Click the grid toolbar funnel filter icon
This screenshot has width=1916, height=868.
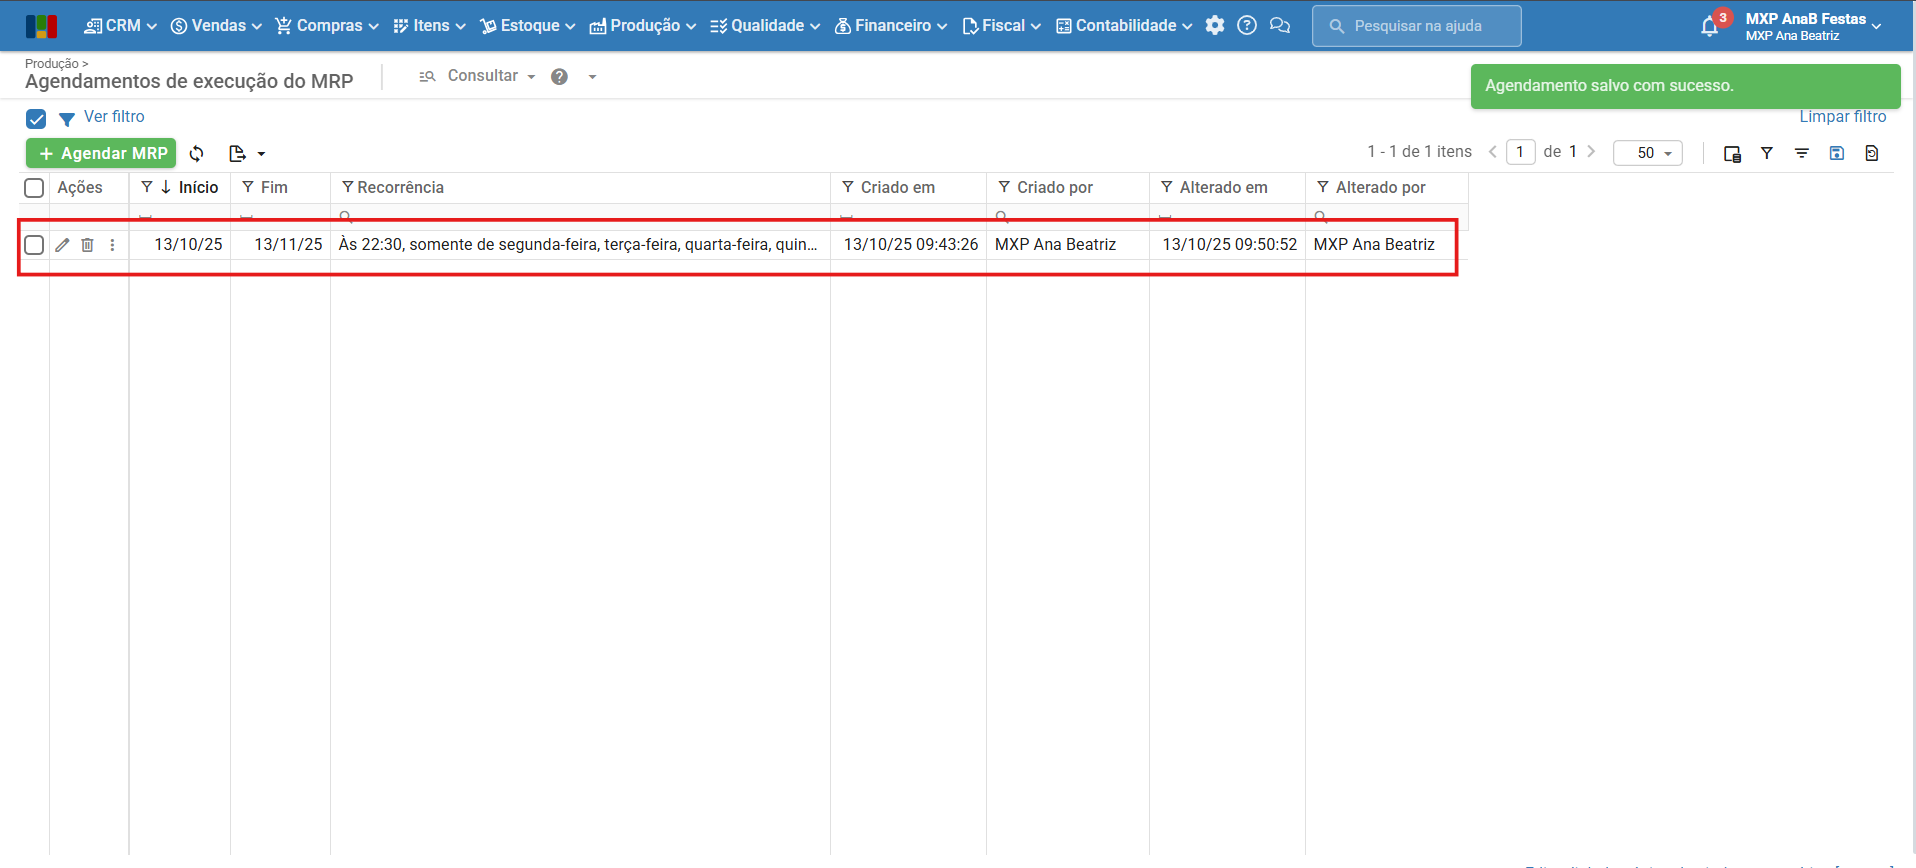click(x=1767, y=153)
